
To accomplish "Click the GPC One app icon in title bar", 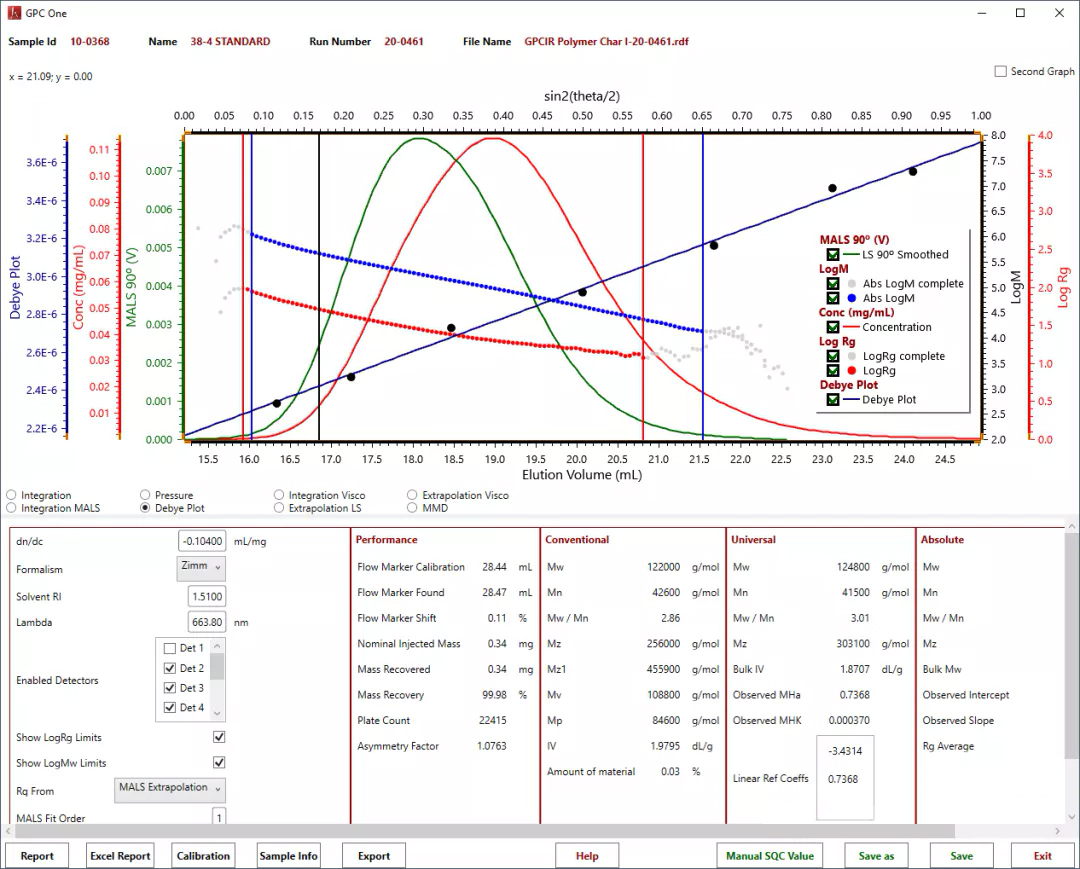I will pos(14,13).
